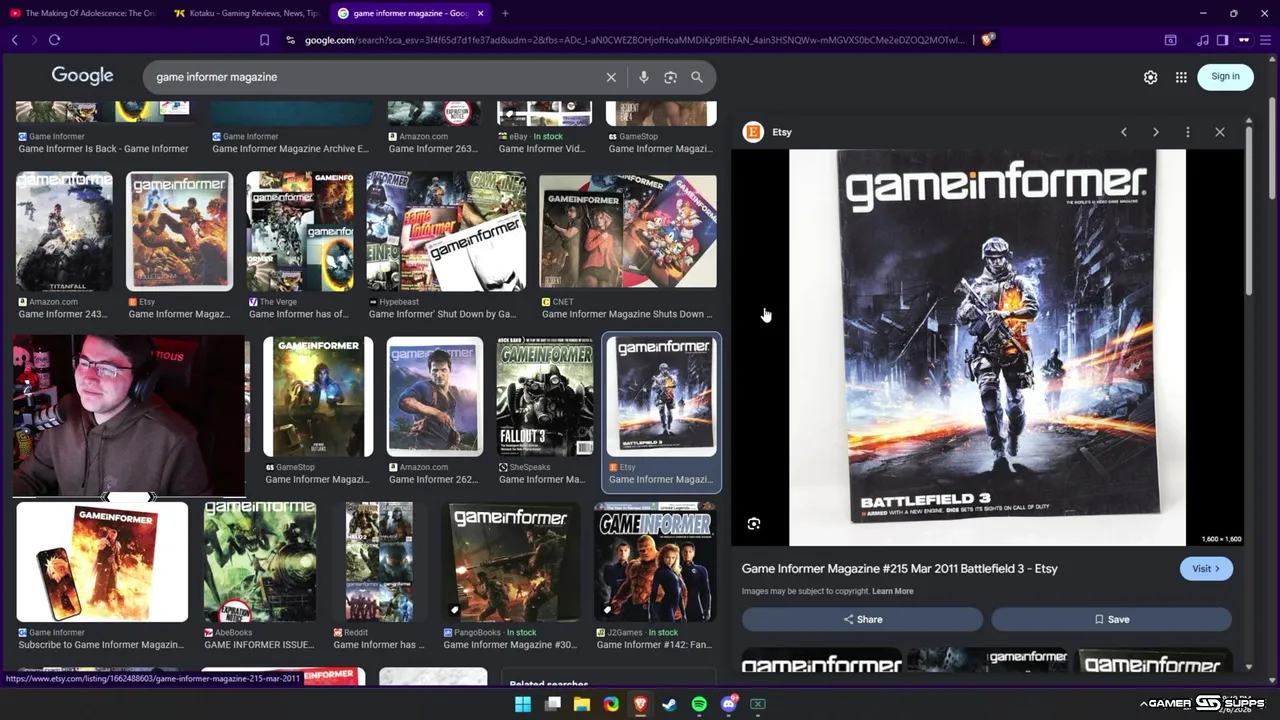Sign in to Google account

(1225, 76)
